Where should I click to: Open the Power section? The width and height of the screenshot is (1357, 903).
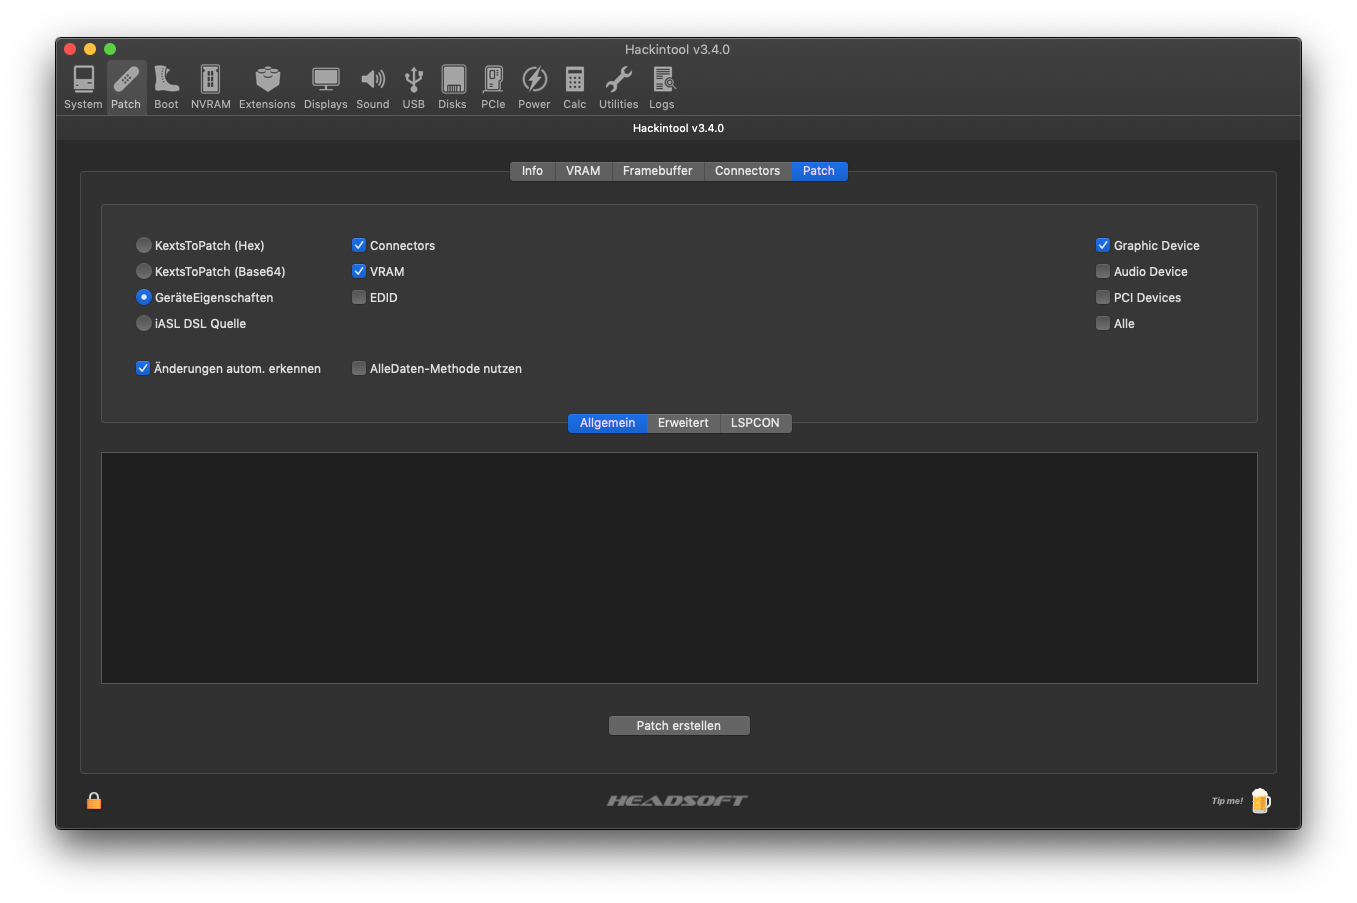(534, 87)
